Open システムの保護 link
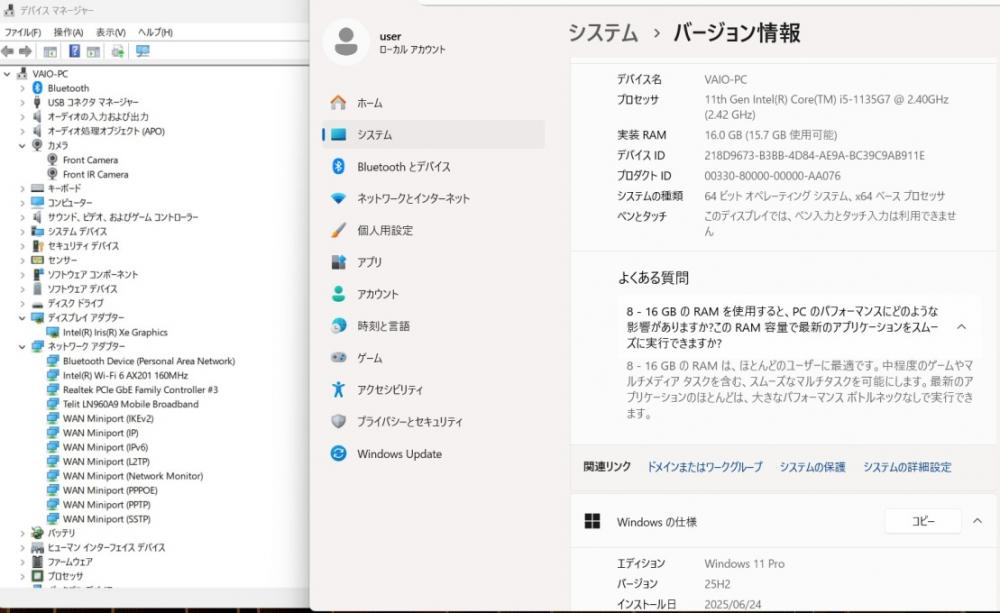The width and height of the screenshot is (1000, 613). 812,467
